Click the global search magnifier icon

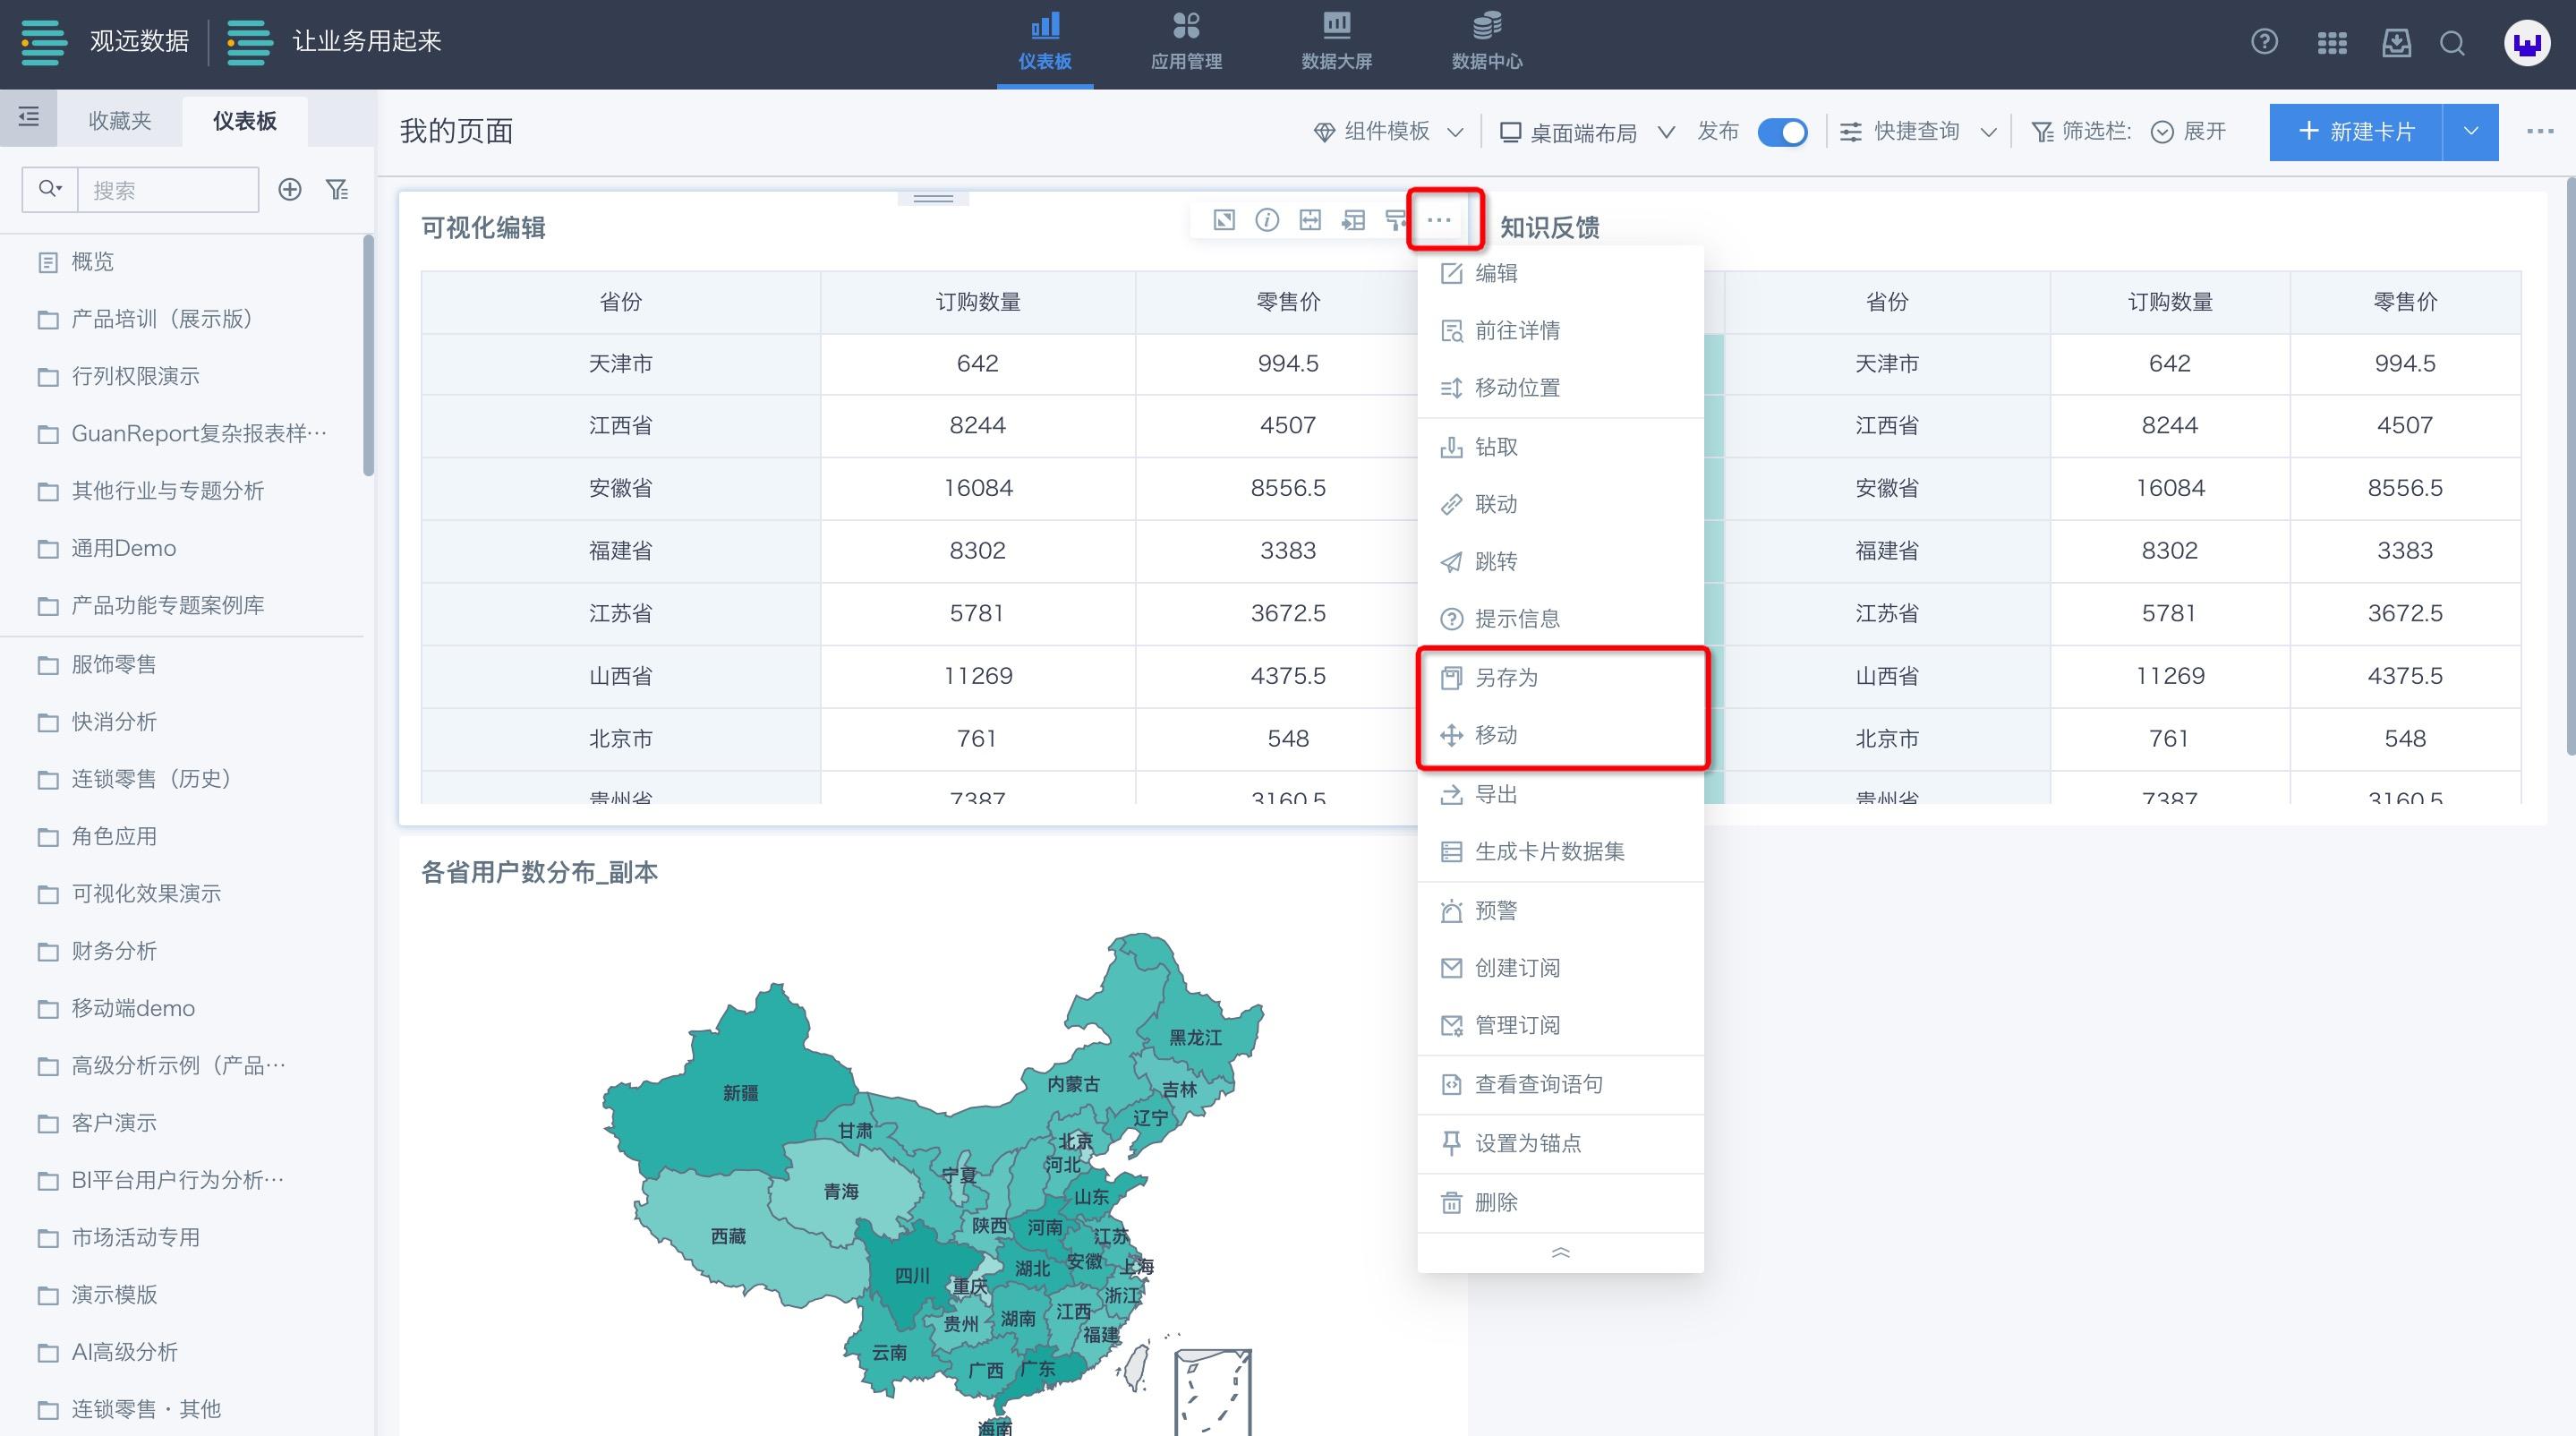click(2452, 42)
